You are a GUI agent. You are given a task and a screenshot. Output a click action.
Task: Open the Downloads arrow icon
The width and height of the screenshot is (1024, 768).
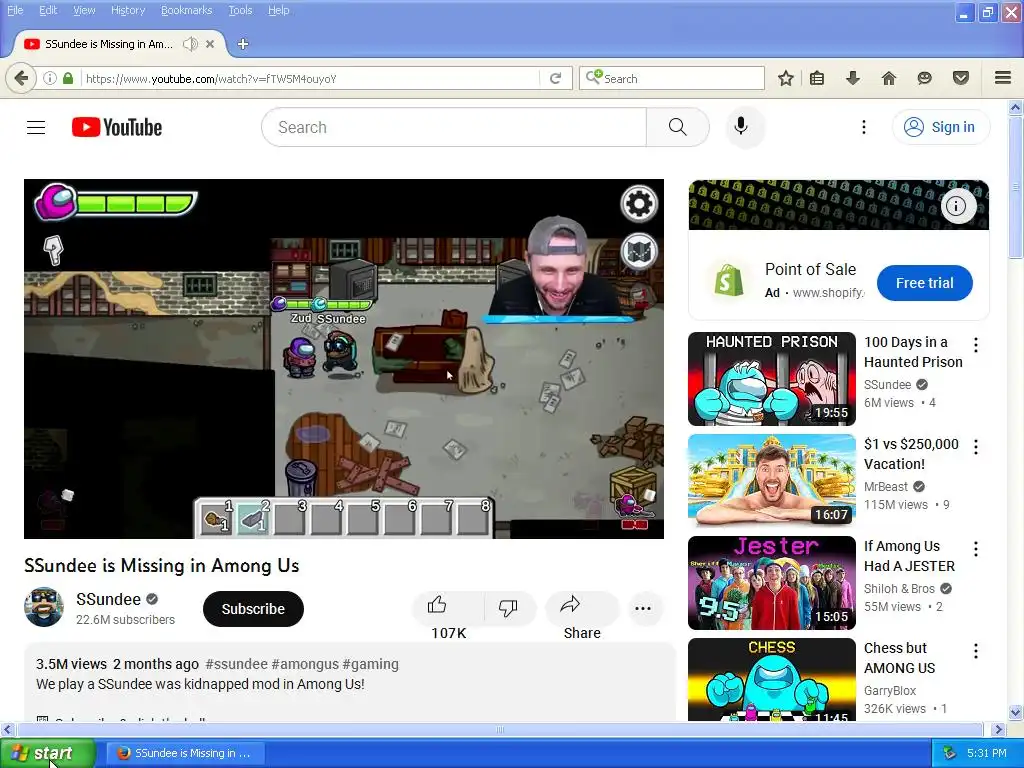pyautogui.click(x=853, y=78)
